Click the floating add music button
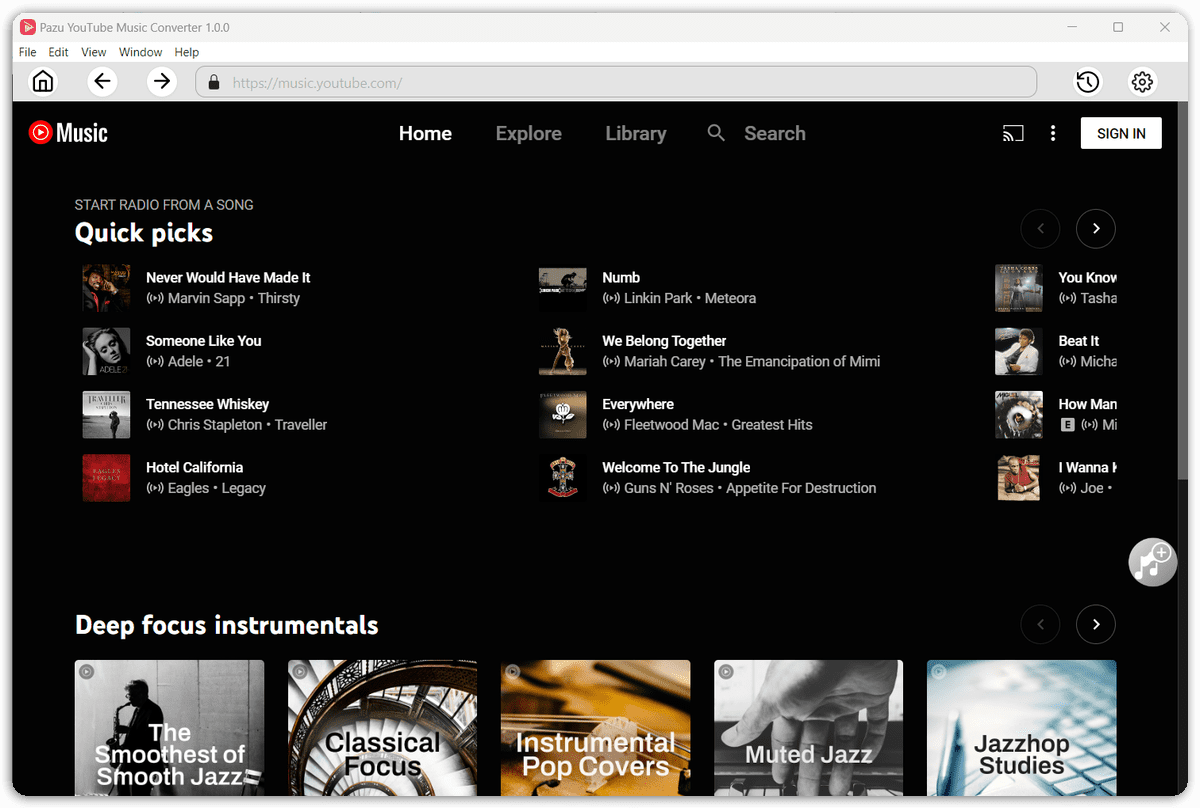 pos(1153,562)
